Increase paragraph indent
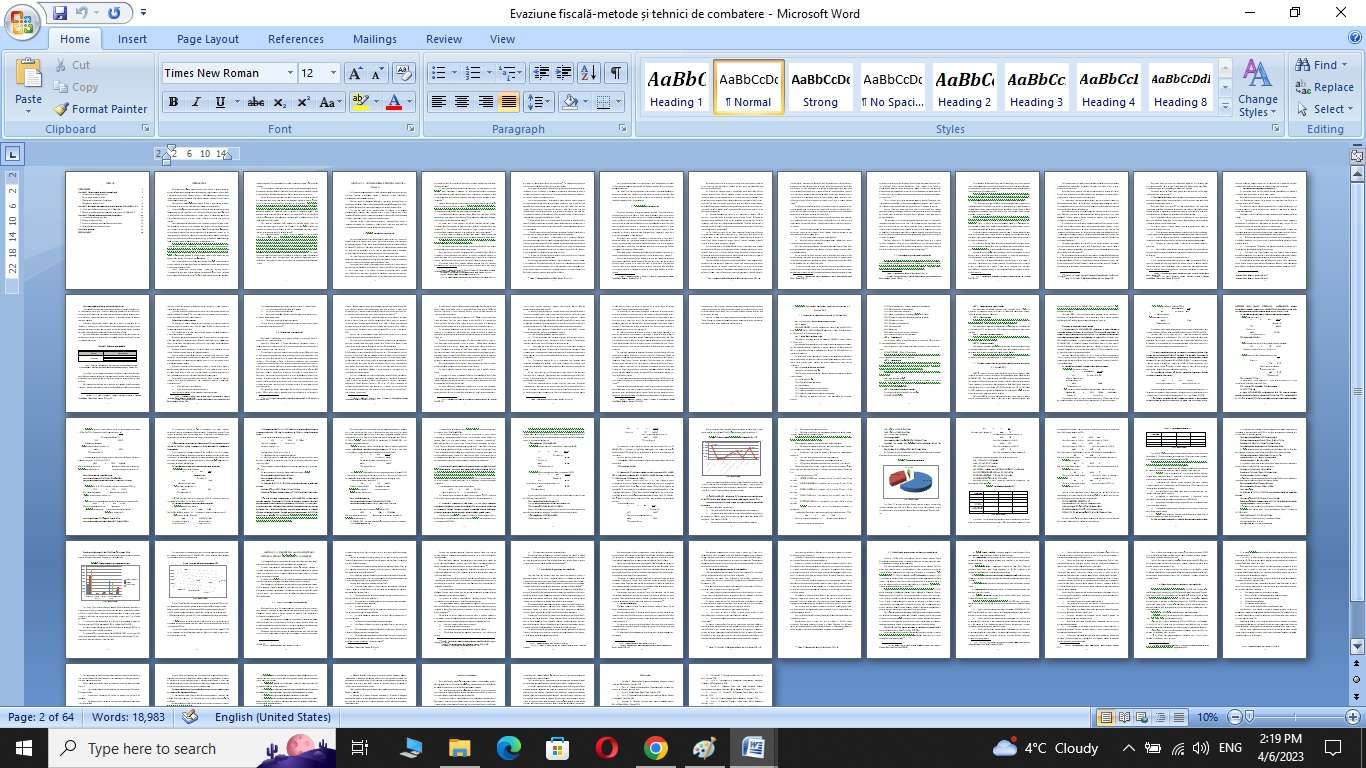Screen dimensions: 1366x768 [564, 73]
